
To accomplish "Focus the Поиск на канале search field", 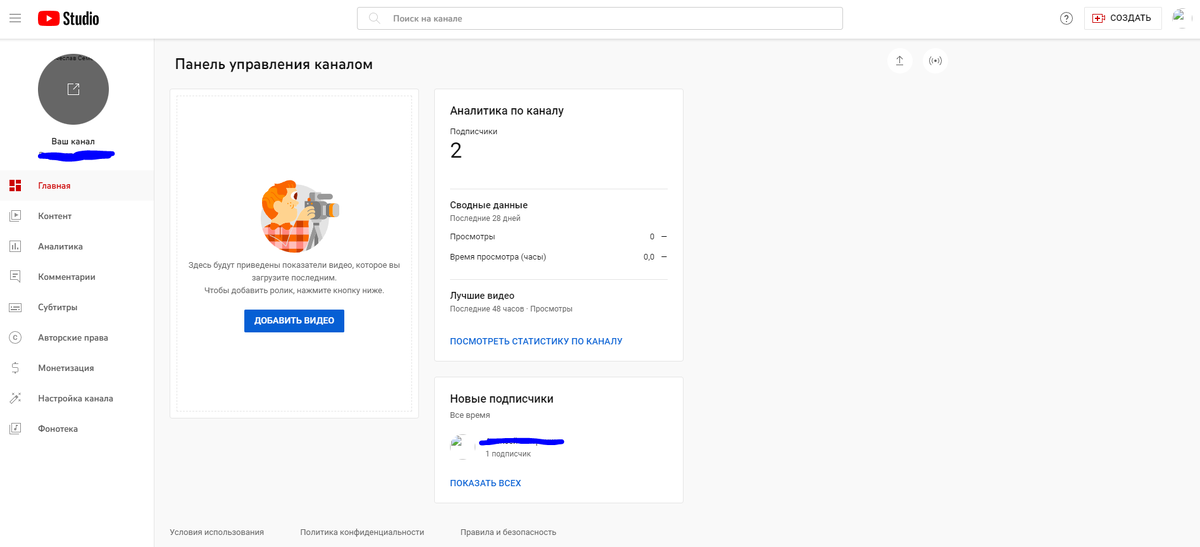I will (600, 18).
